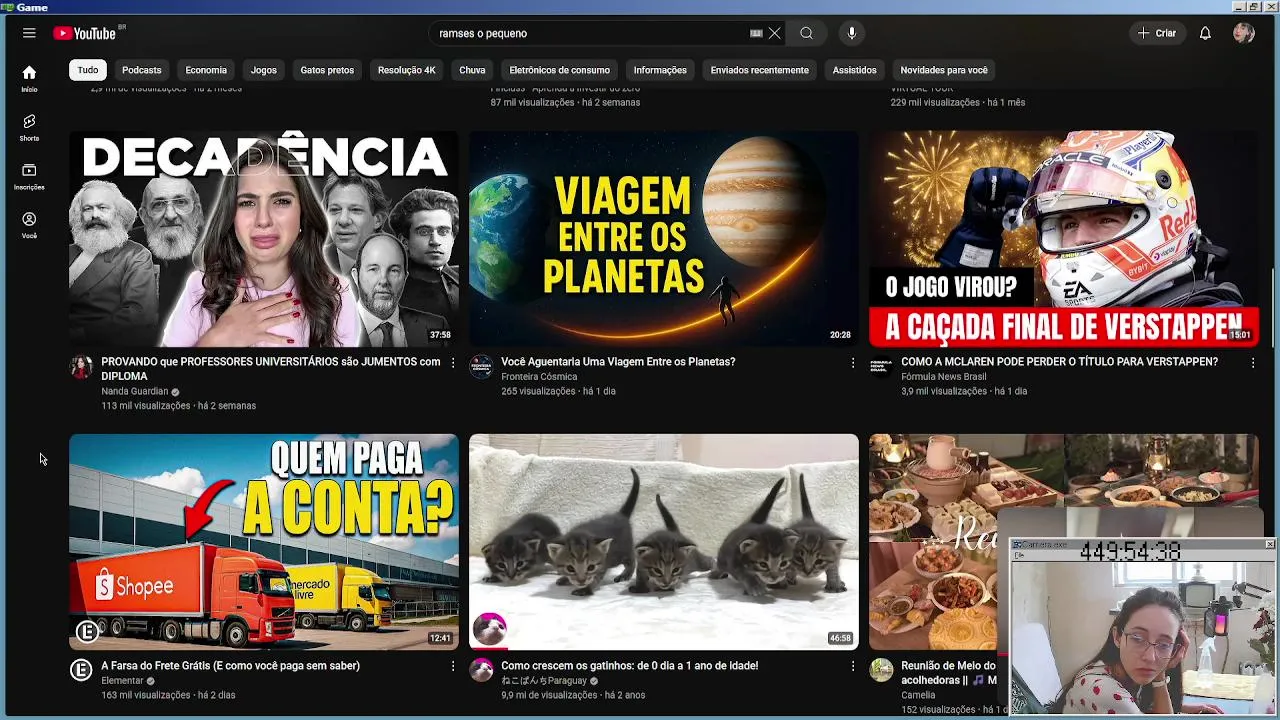This screenshot has width=1280, height=720.
Task: Go to Início in sidebar
Action: (29, 79)
